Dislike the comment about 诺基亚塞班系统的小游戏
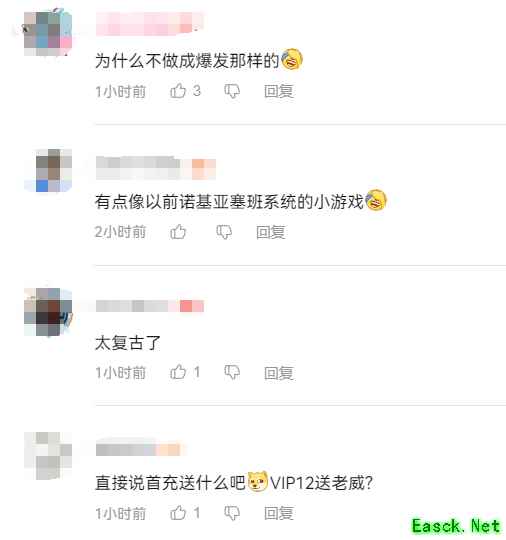The height and width of the screenshot is (540, 506). [x=224, y=232]
